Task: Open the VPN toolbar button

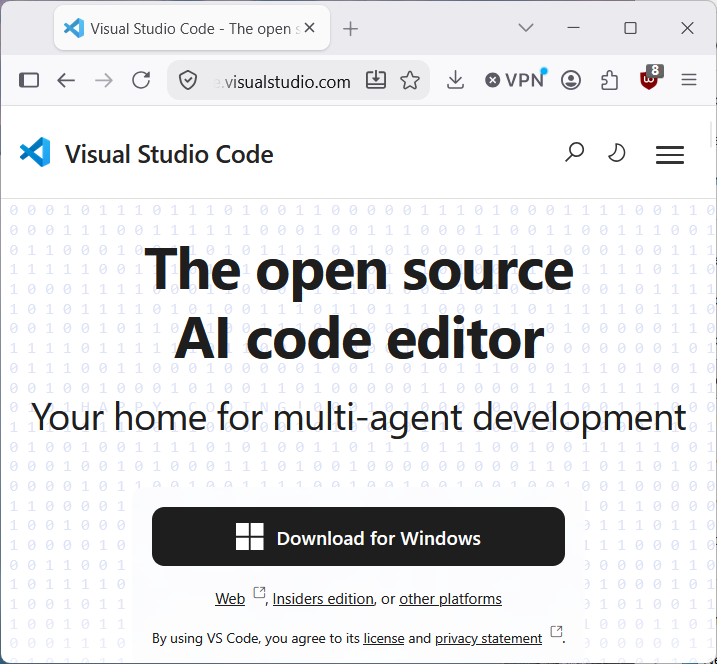Action: (515, 80)
